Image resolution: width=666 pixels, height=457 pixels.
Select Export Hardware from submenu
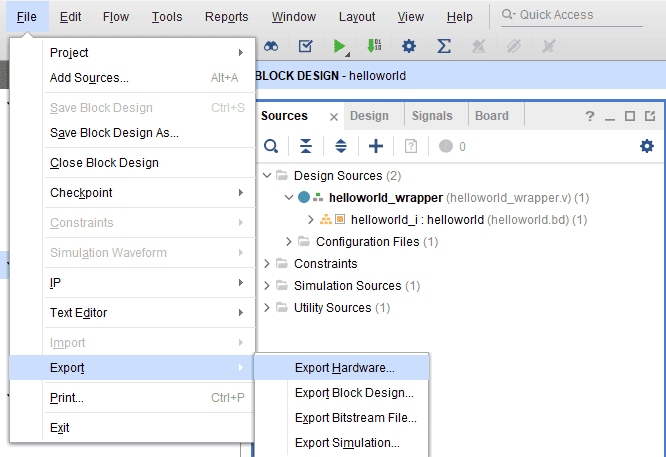click(344, 368)
